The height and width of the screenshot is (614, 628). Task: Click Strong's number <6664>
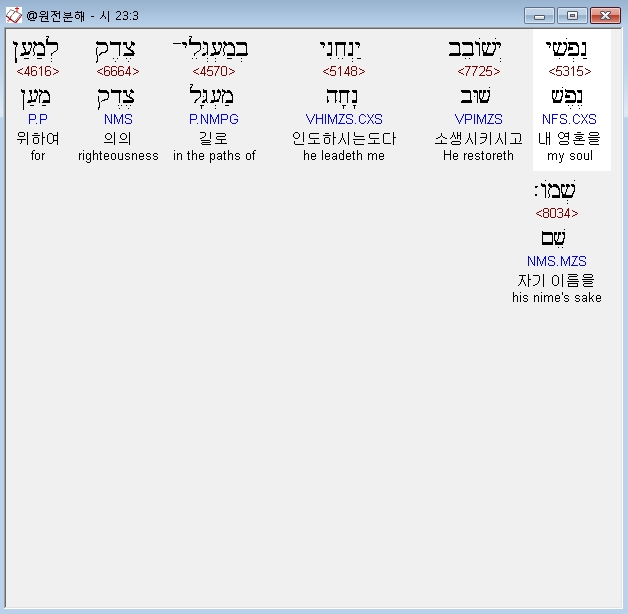[x=118, y=71]
